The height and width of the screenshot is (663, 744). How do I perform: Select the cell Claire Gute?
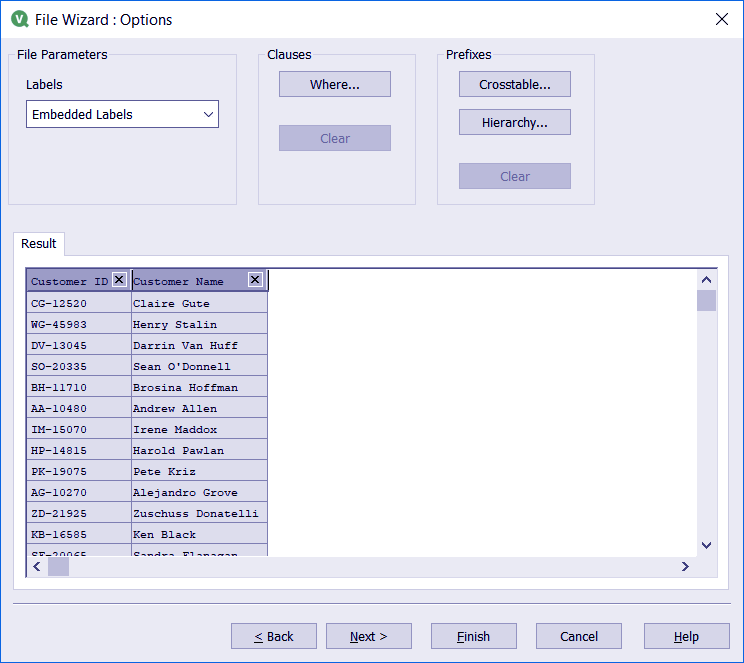point(200,303)
